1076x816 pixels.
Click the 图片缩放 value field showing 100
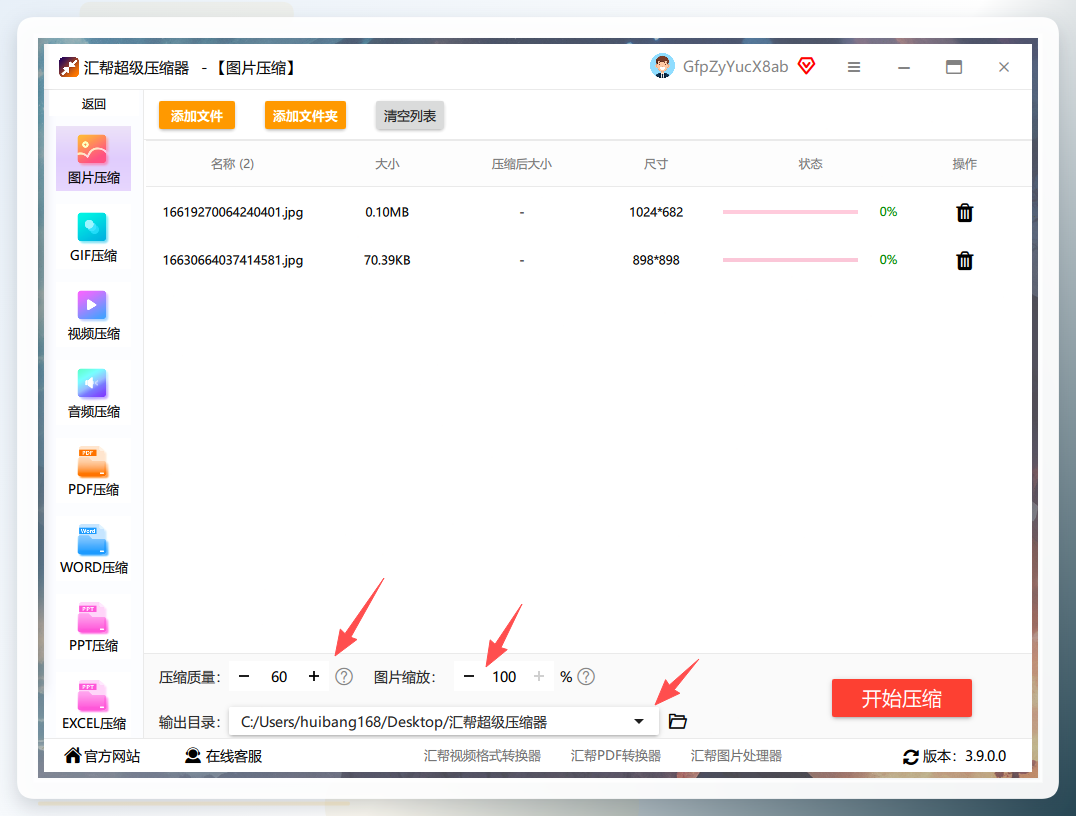point(504,677)
